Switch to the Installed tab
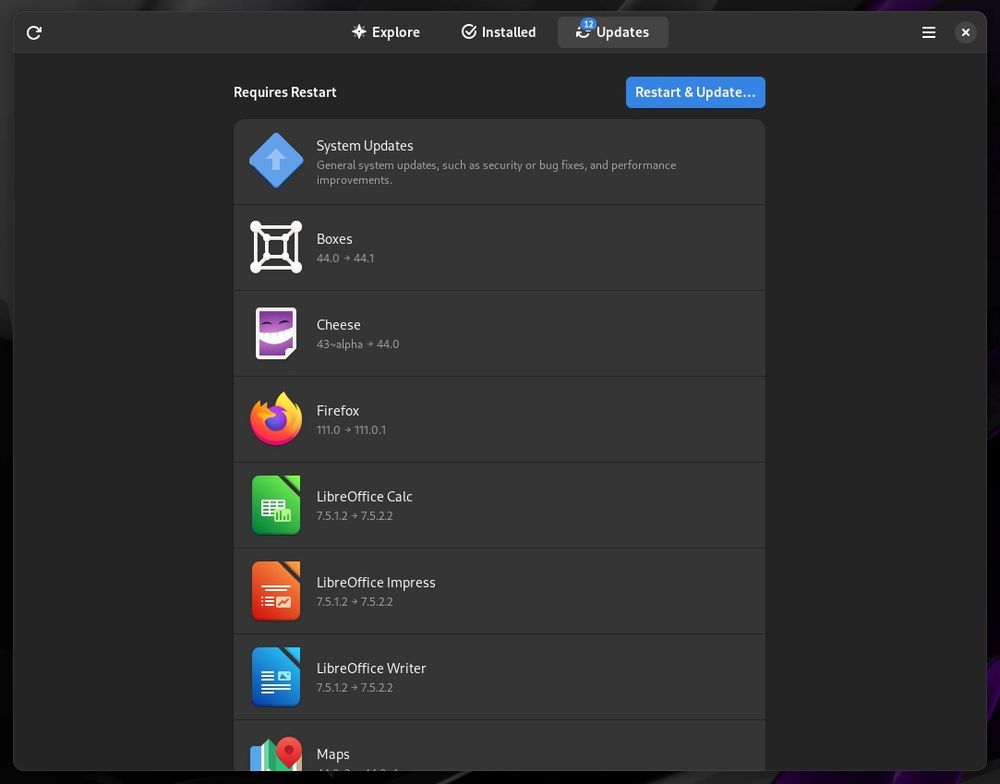 [x=498, y=32]
